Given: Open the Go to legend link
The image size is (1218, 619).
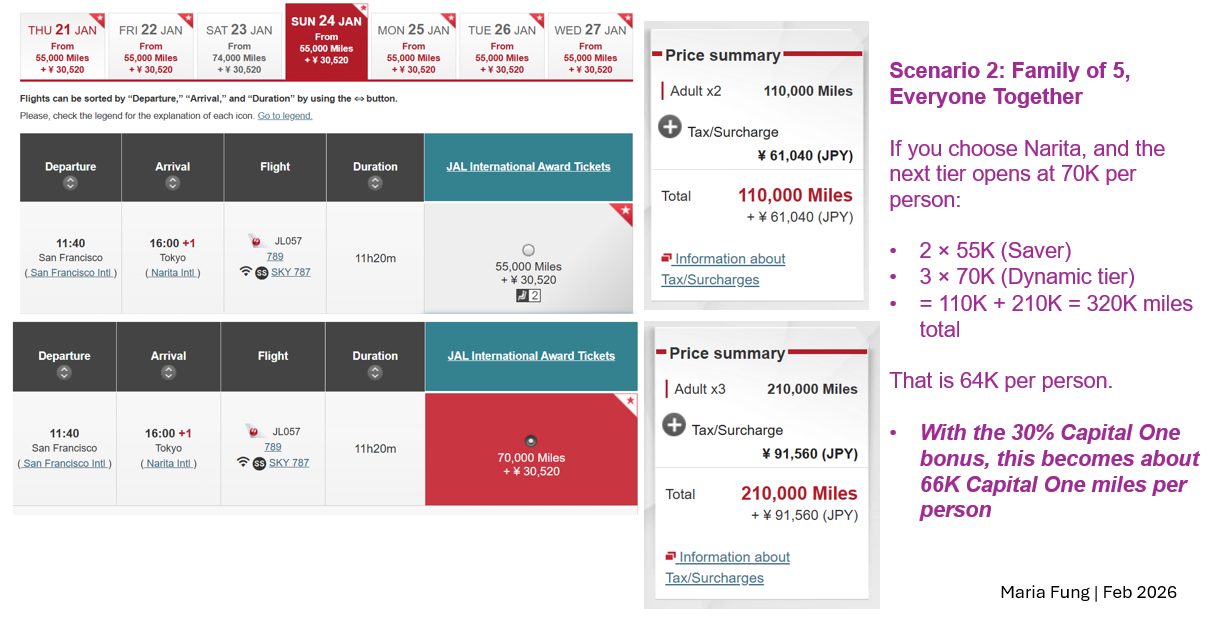Looking at the screenshot, I should pyautogui.click(x=285, y=116).
